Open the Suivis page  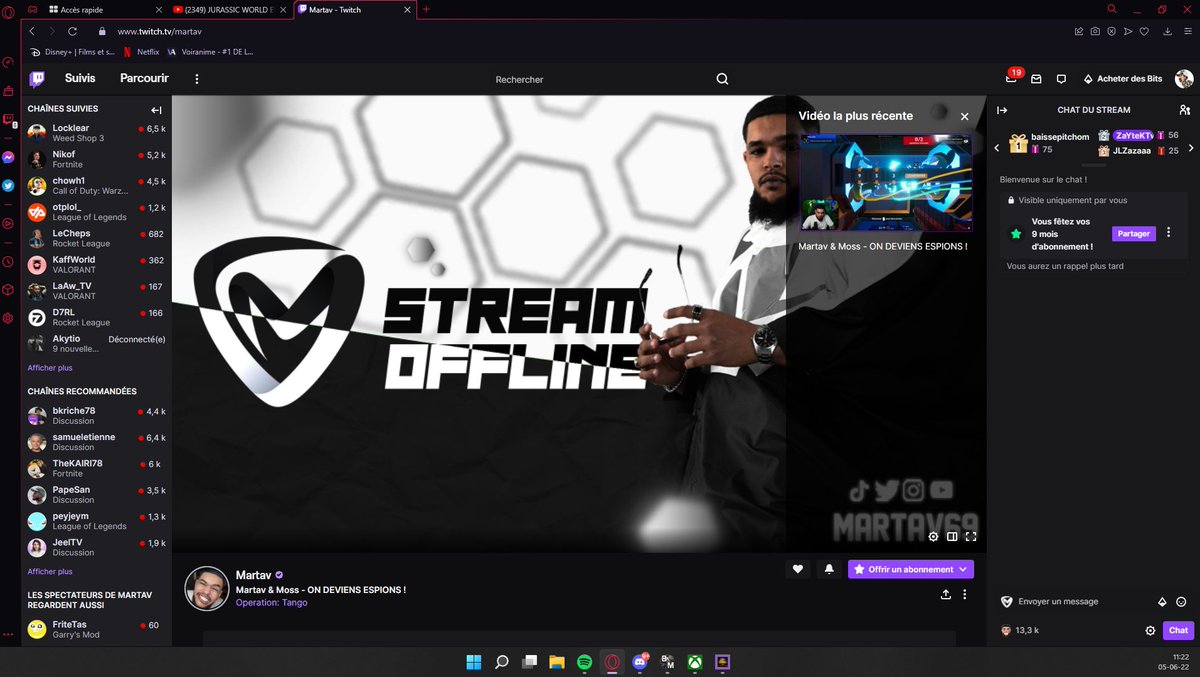click(80, 78)
